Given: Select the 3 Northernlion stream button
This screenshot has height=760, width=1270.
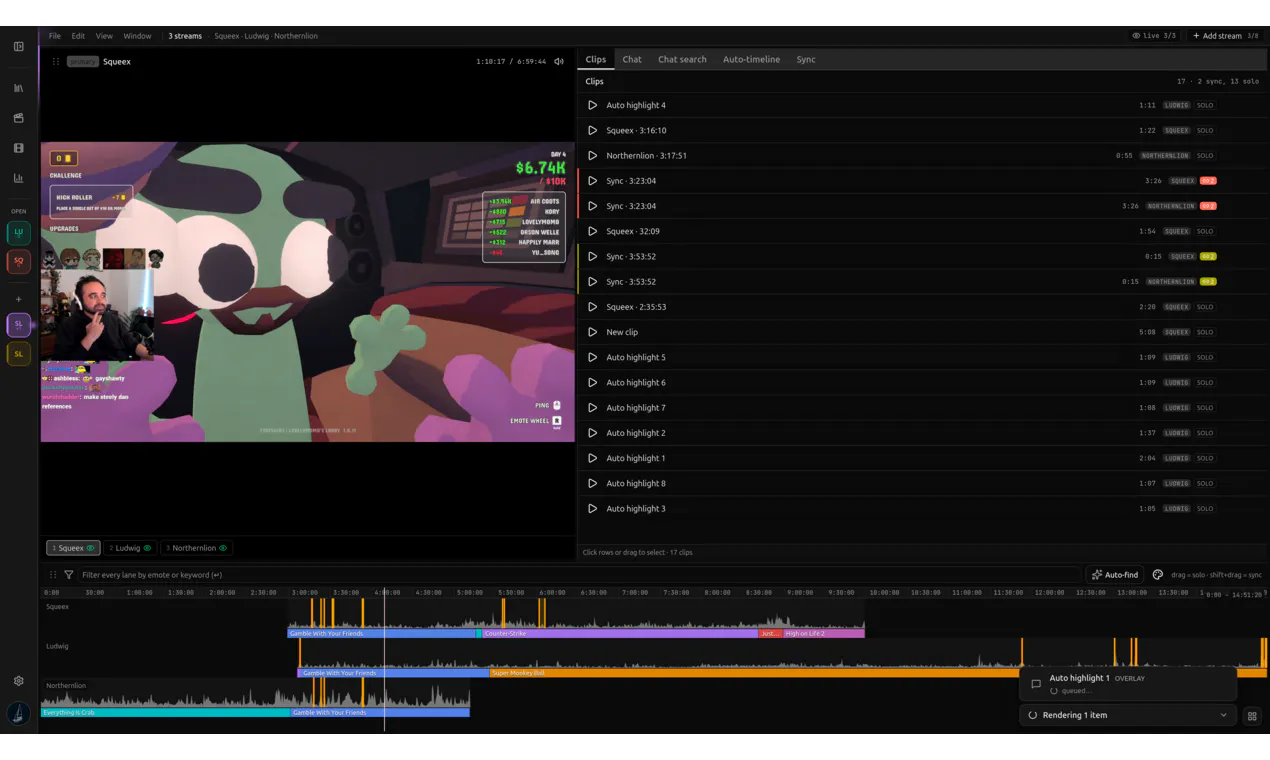Looking at the screenshot, I should click(197, 548).
